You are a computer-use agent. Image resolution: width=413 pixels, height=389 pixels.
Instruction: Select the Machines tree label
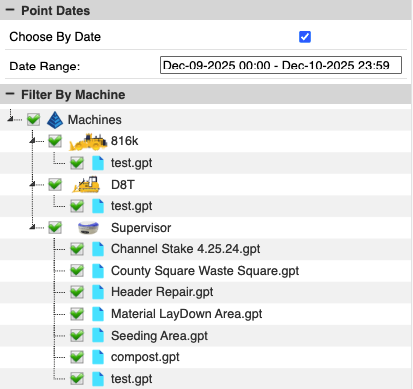(x=95, y=120)
